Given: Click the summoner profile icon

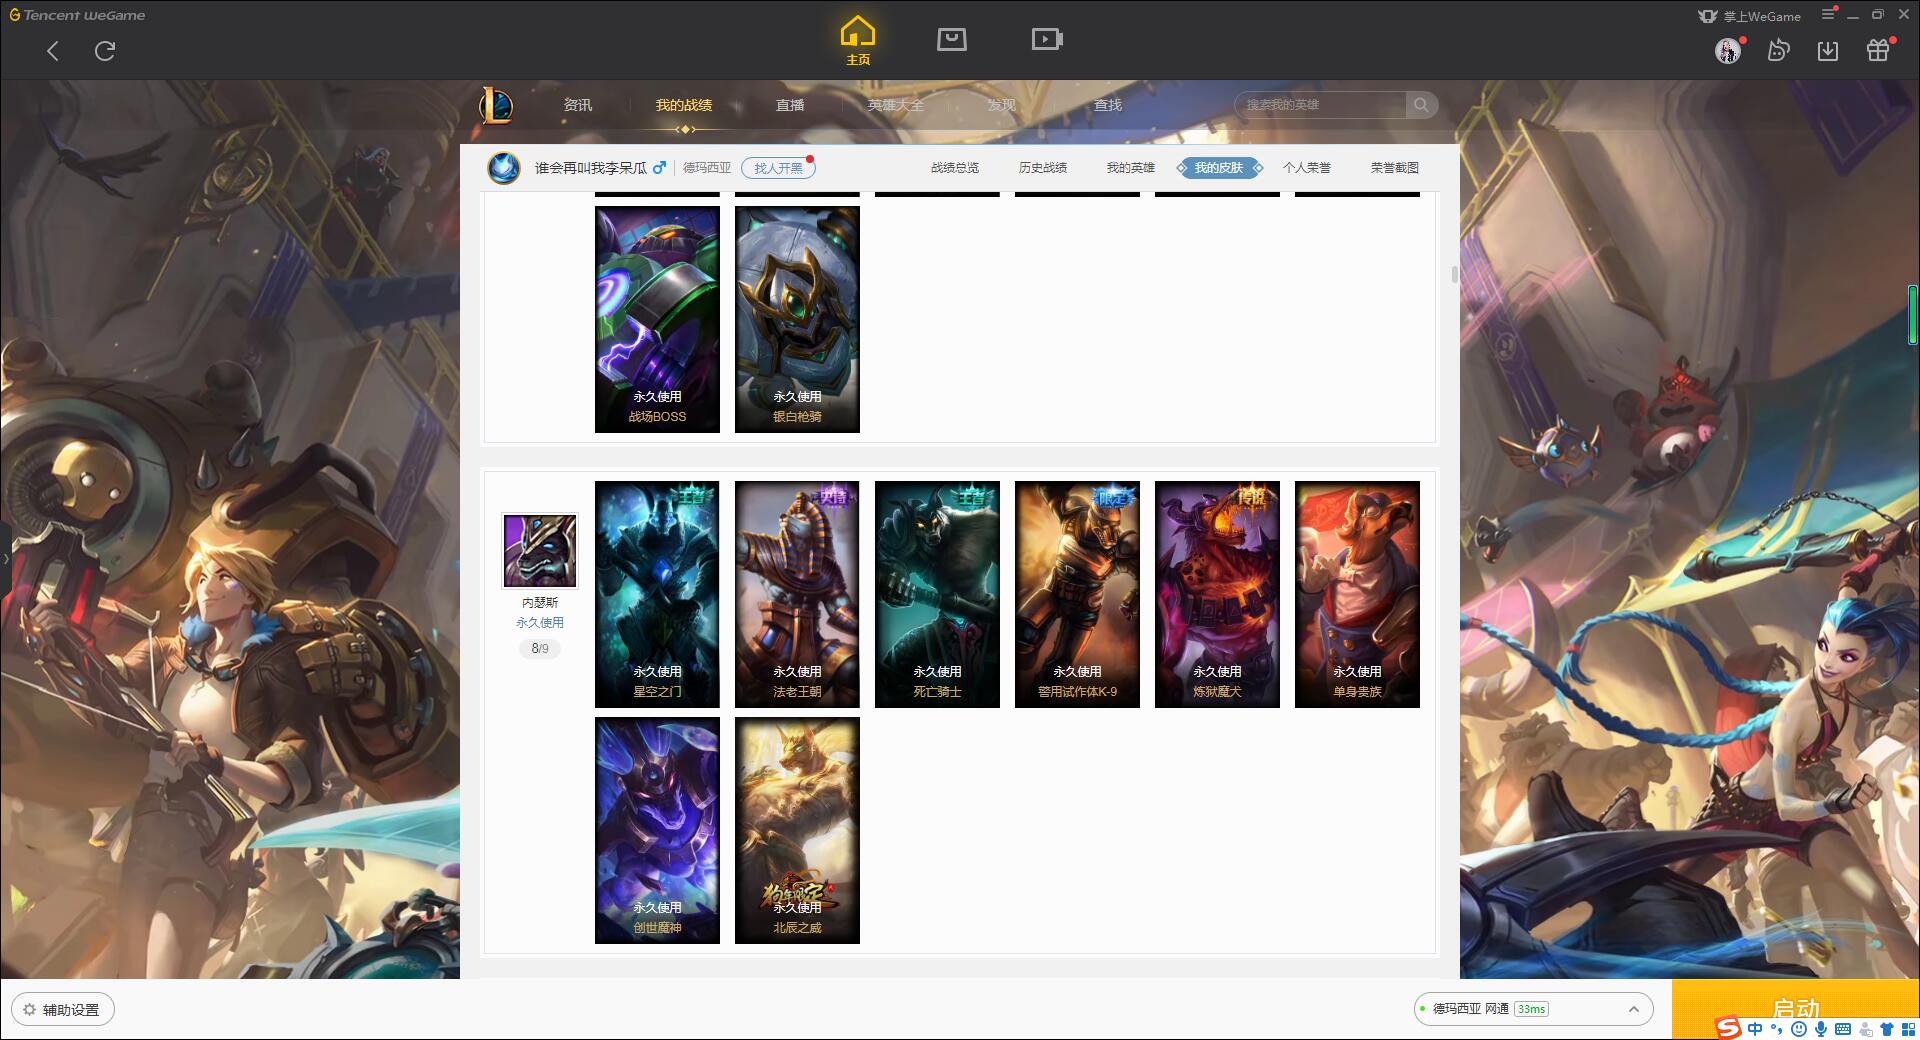Looking at the screenshot, I should (x=504, y=168).
